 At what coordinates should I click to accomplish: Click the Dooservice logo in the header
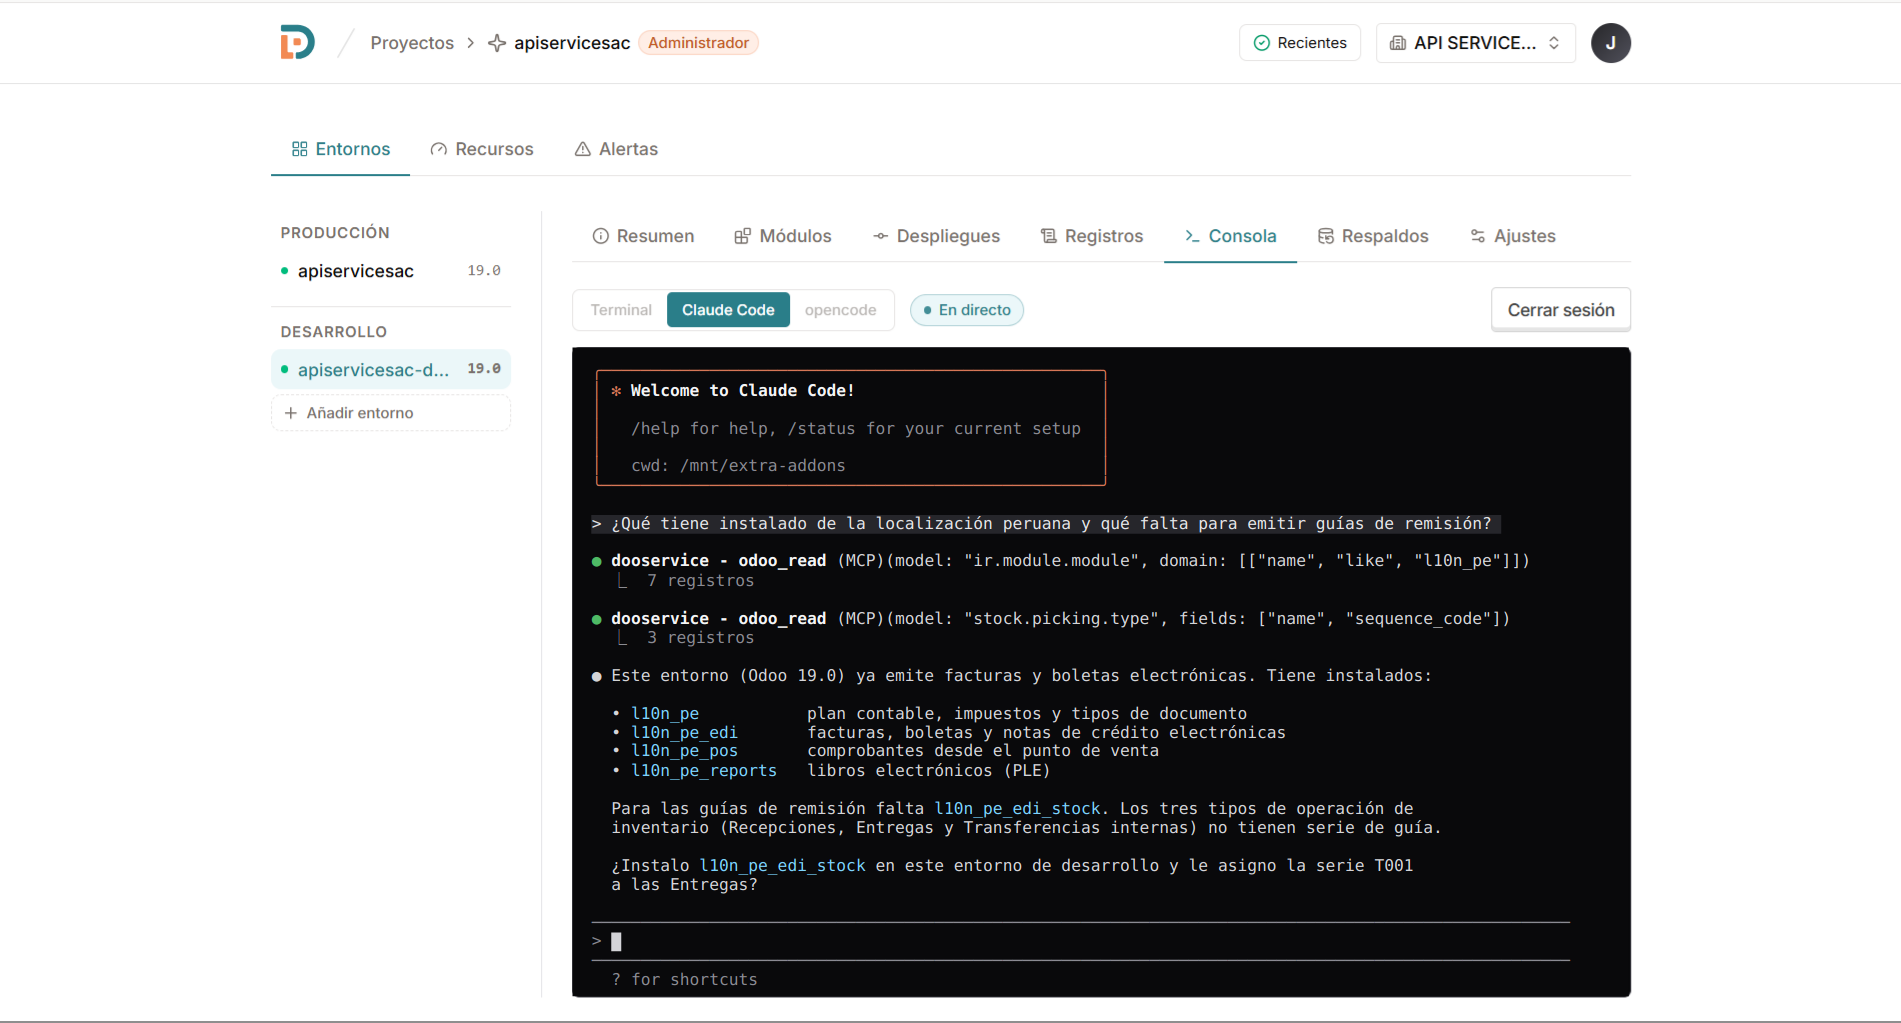297,42
